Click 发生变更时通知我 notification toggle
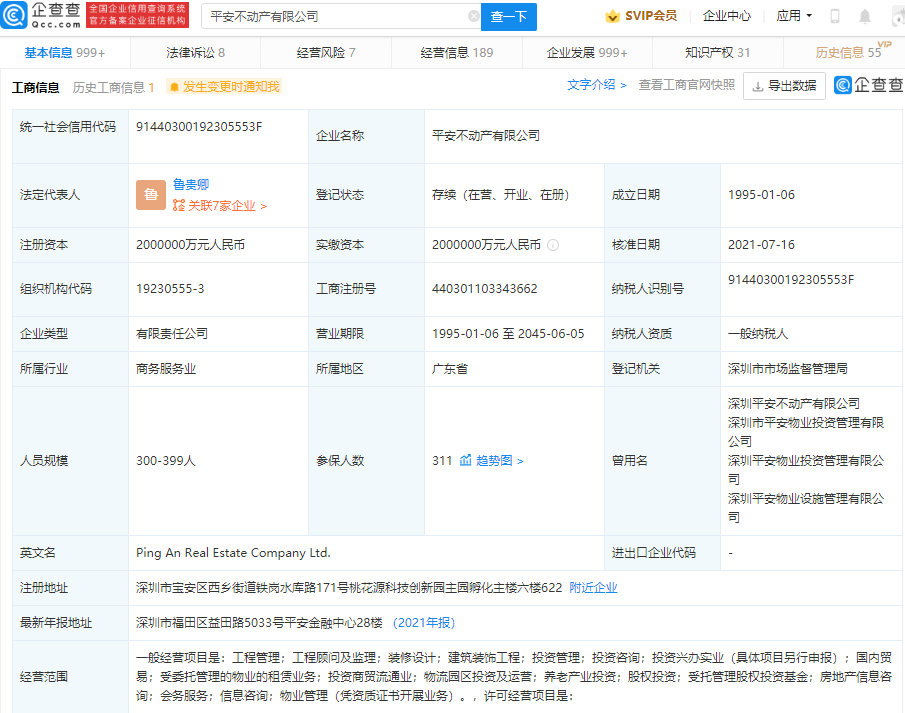This screenshot has height=713, width=905. point(224,87)
